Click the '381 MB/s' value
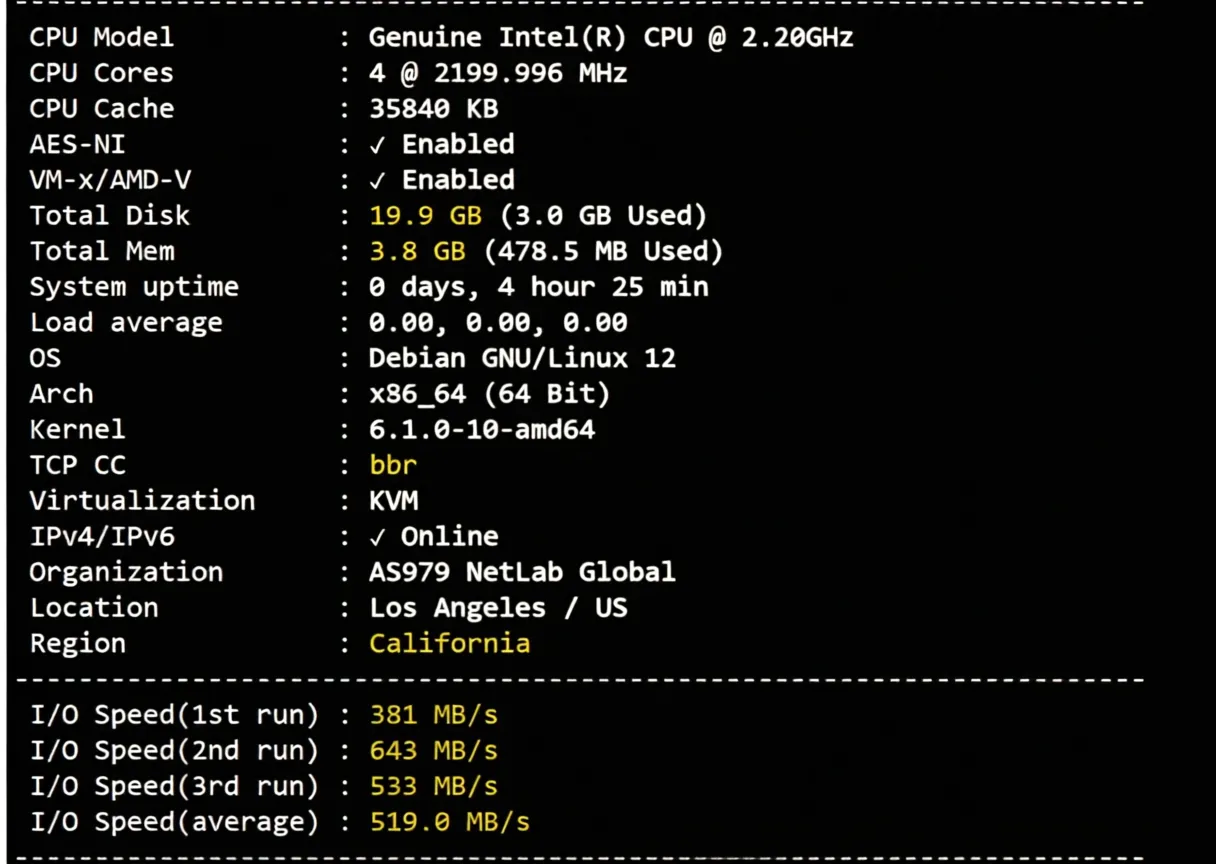Viewport: 1216px width, 864px height. (434, 715)
